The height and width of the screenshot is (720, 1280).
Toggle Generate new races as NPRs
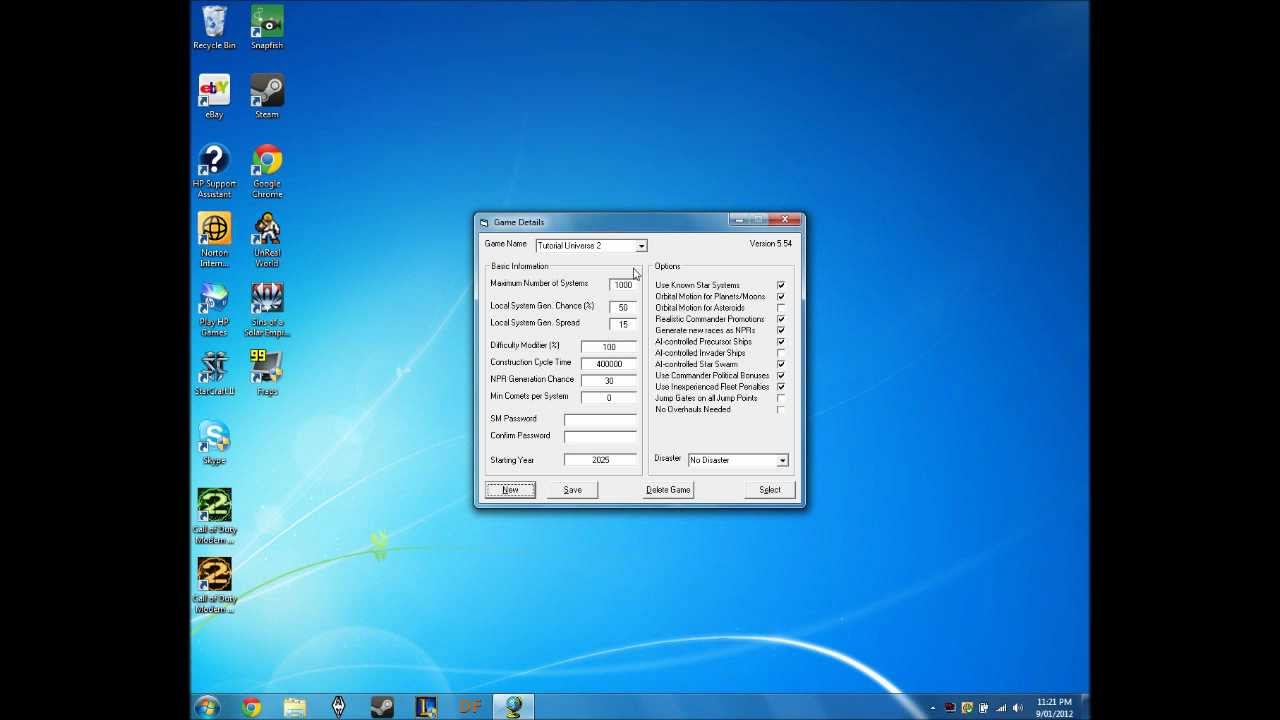(781, 330)
